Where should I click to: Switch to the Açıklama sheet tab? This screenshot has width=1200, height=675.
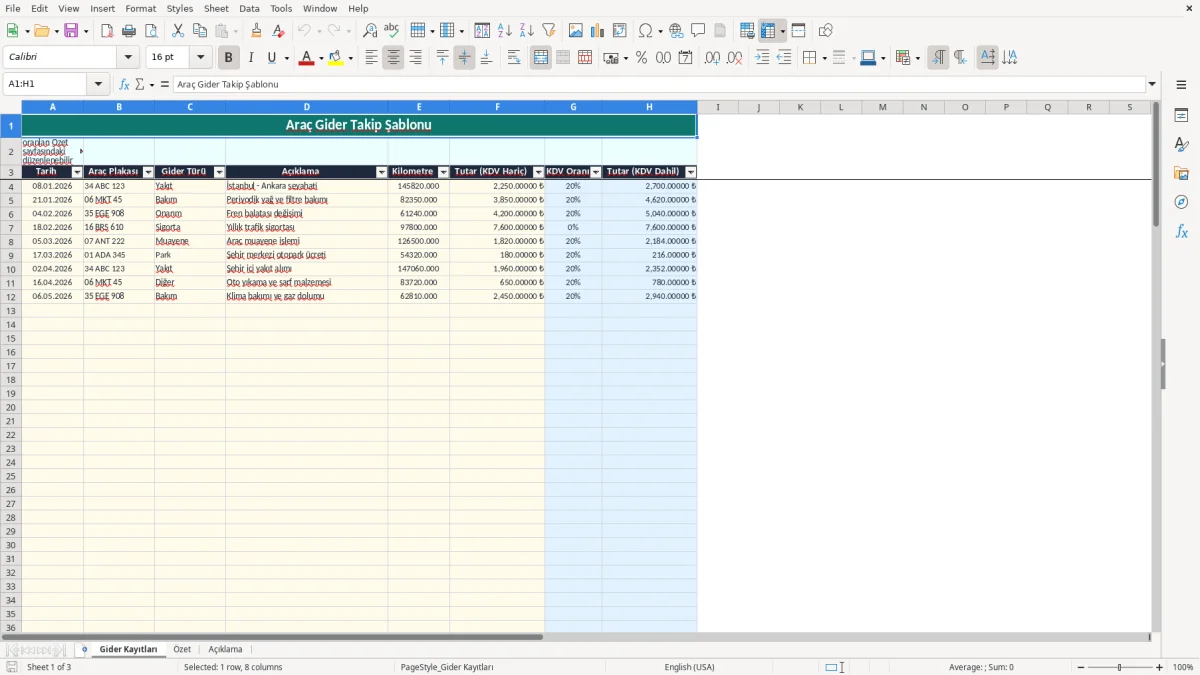(225, 650)
